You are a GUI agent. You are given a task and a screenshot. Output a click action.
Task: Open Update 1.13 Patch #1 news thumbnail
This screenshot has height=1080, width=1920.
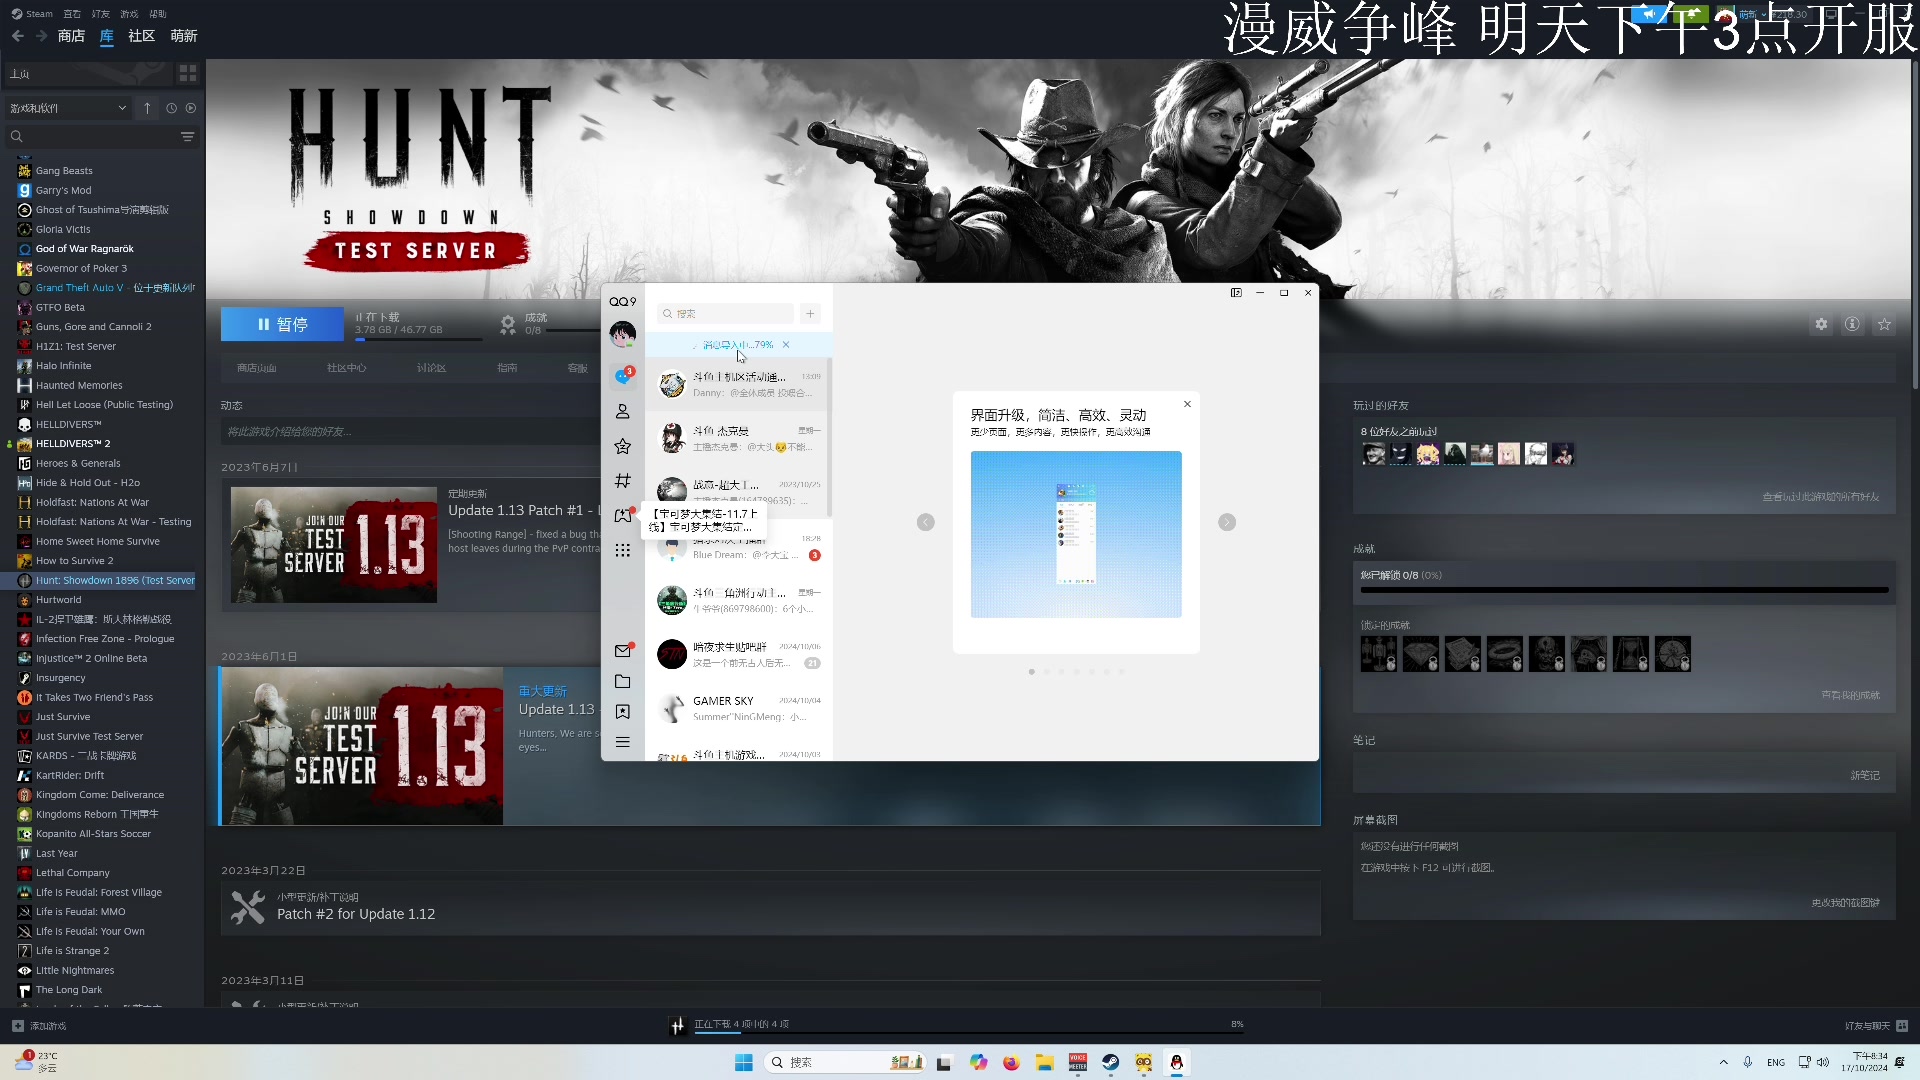[x=333, y=545]
